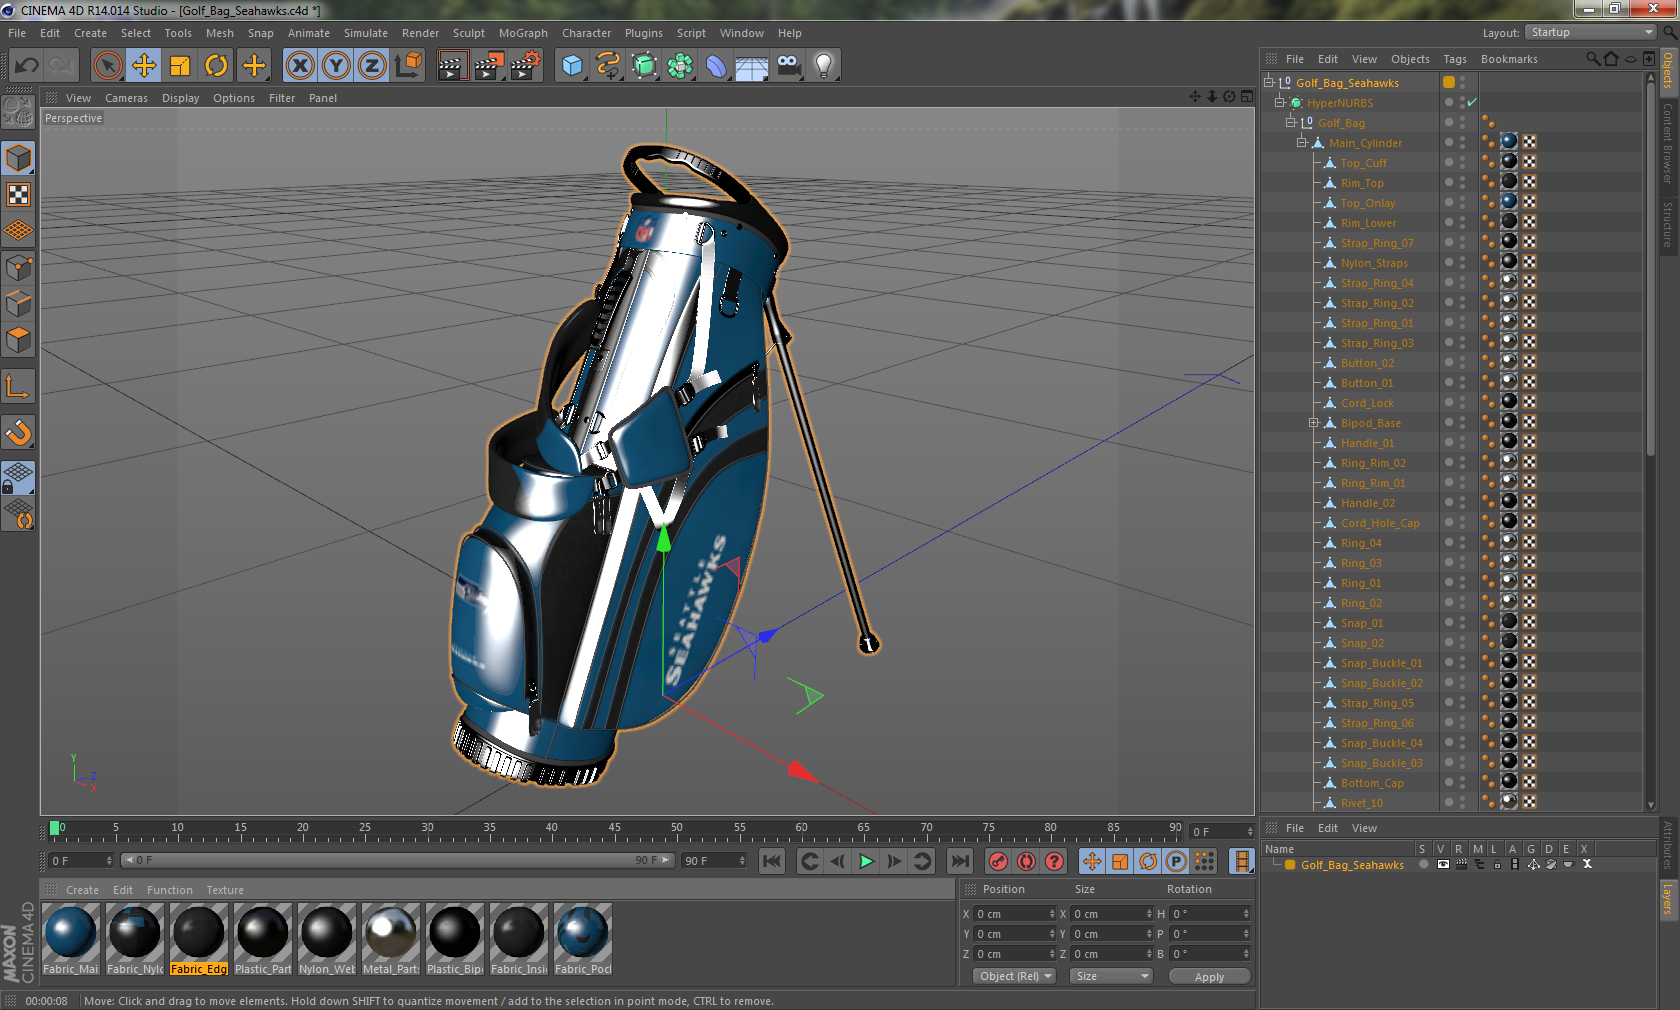
Task: Open the Size mode dropdown
Action: pyautogui.click(x=1110, y=976)
